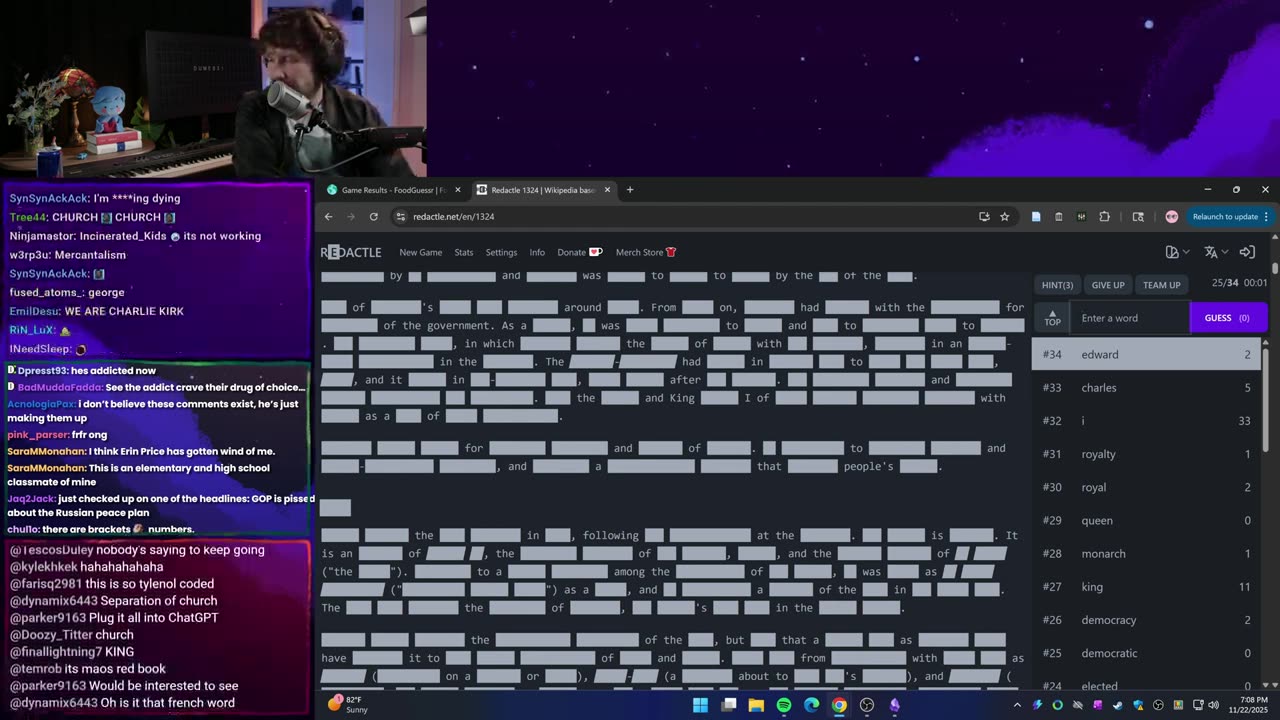The image size is (1280, 720).
Task: Select guess row #25 democratic
Action: pos(1146,653)
